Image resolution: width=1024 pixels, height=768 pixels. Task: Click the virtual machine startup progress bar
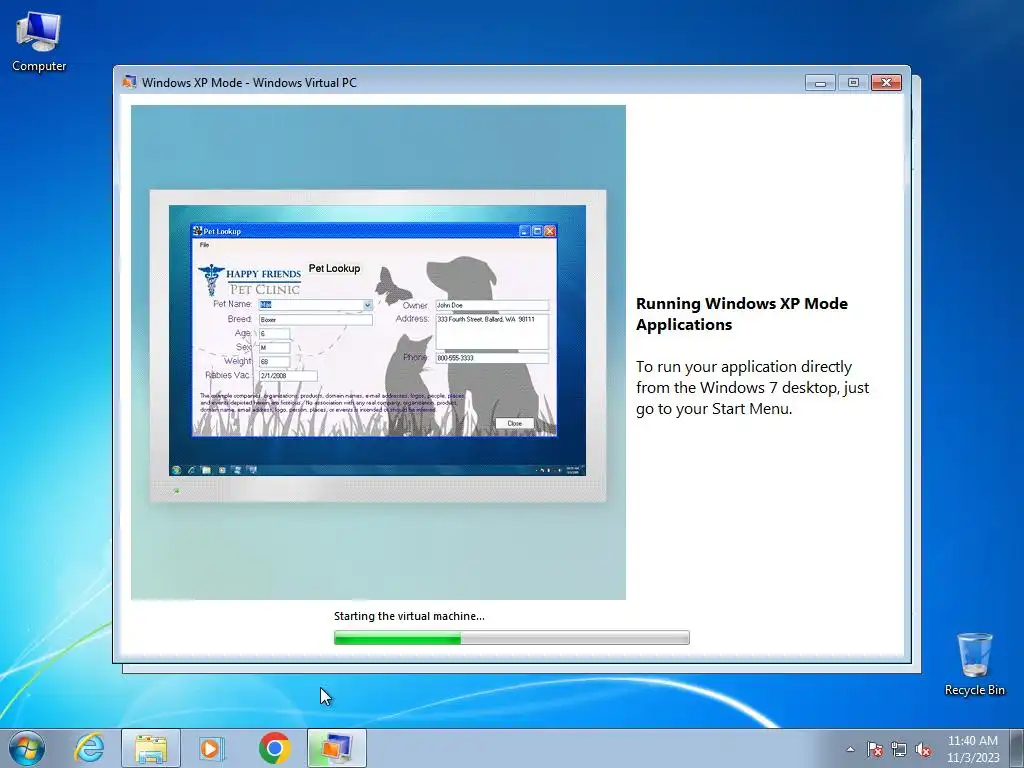[x=511, y=637]
